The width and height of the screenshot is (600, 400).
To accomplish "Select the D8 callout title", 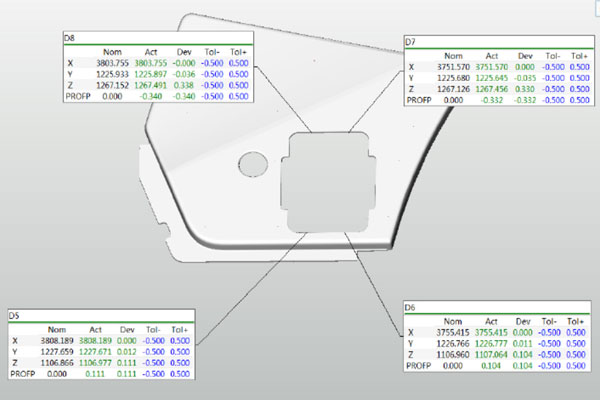I will [70, 37].
